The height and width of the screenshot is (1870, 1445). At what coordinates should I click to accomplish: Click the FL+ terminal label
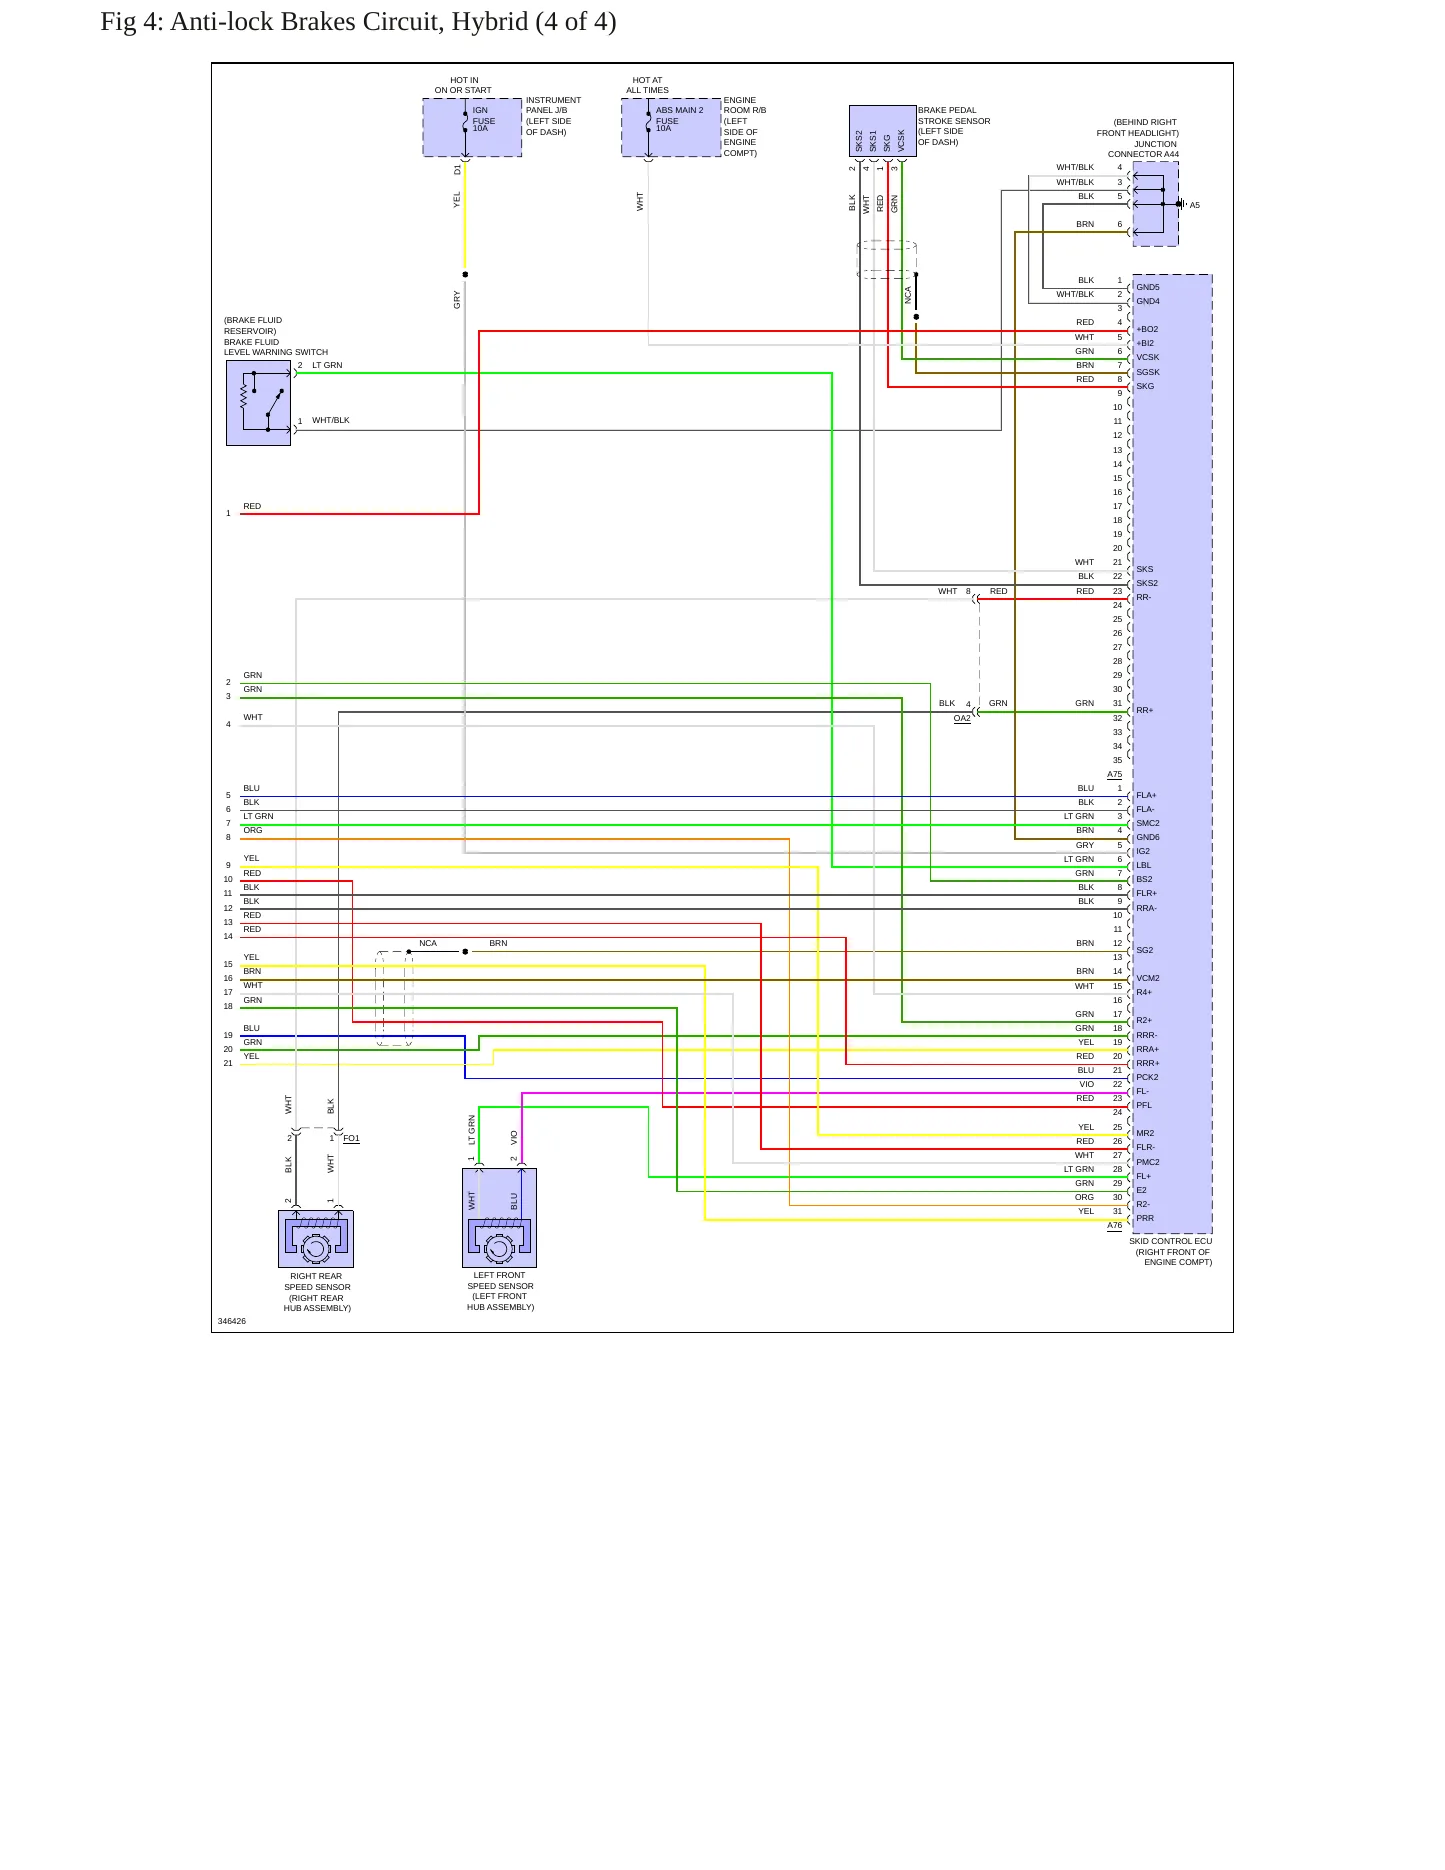pyautogui.click(x=1144, y=1176)
